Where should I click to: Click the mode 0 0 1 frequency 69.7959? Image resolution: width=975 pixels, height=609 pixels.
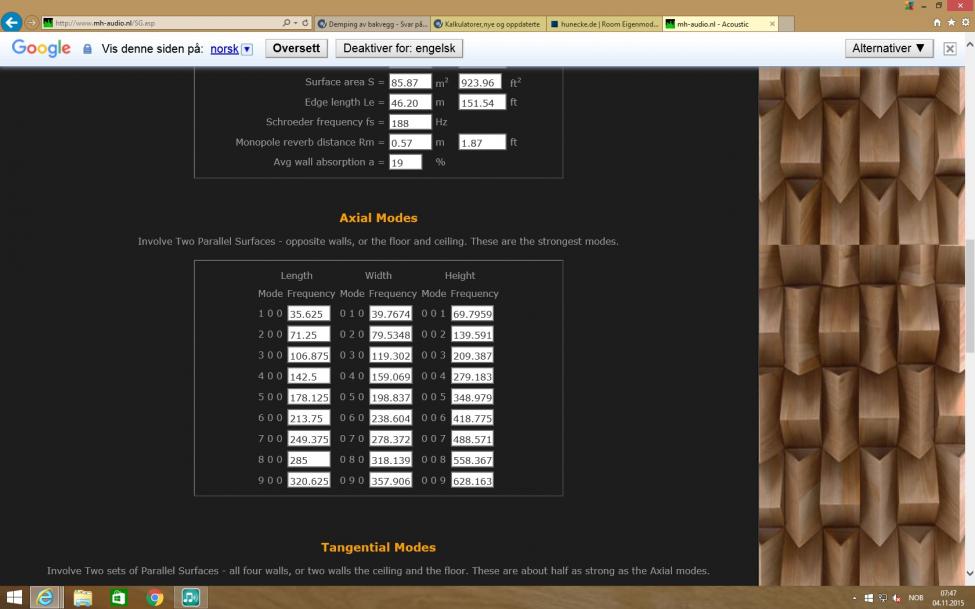pos(472,314)
